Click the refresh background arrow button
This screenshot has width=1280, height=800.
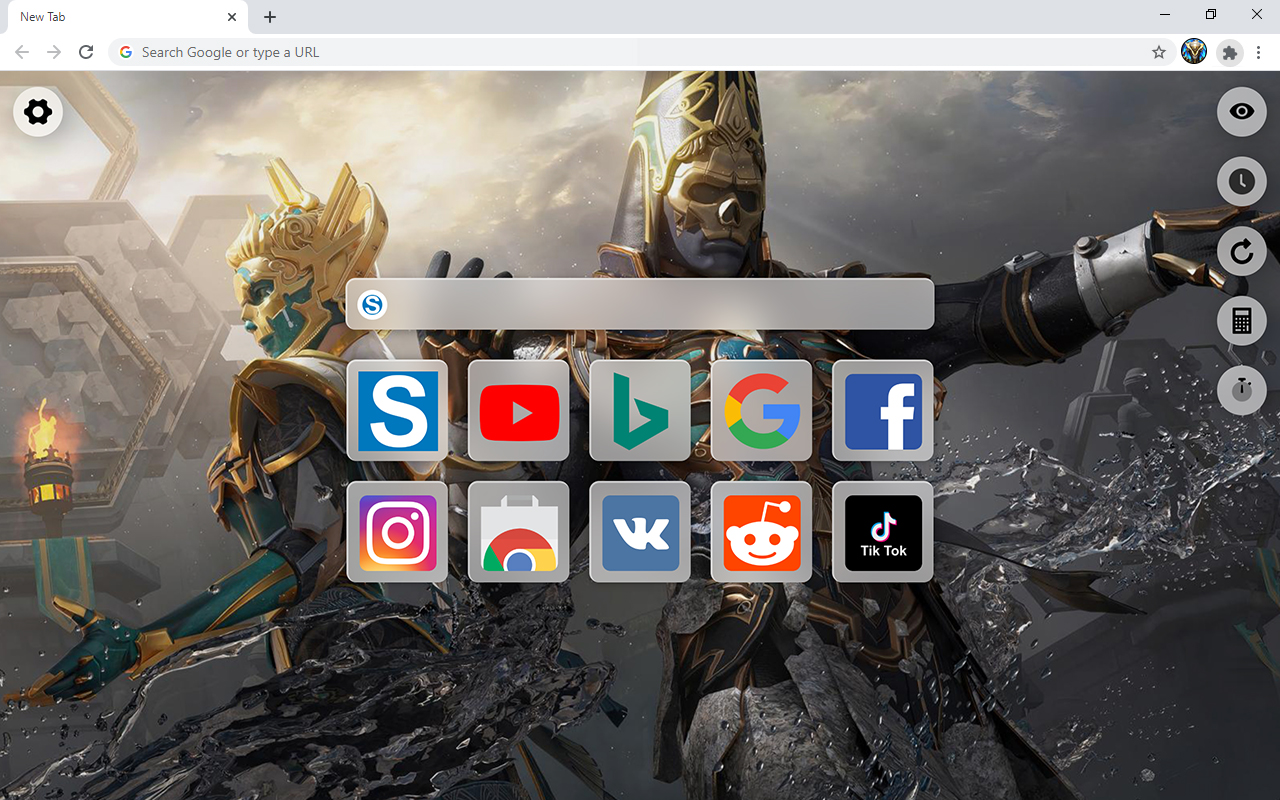pyautogui.click(x=1242, y=251)
